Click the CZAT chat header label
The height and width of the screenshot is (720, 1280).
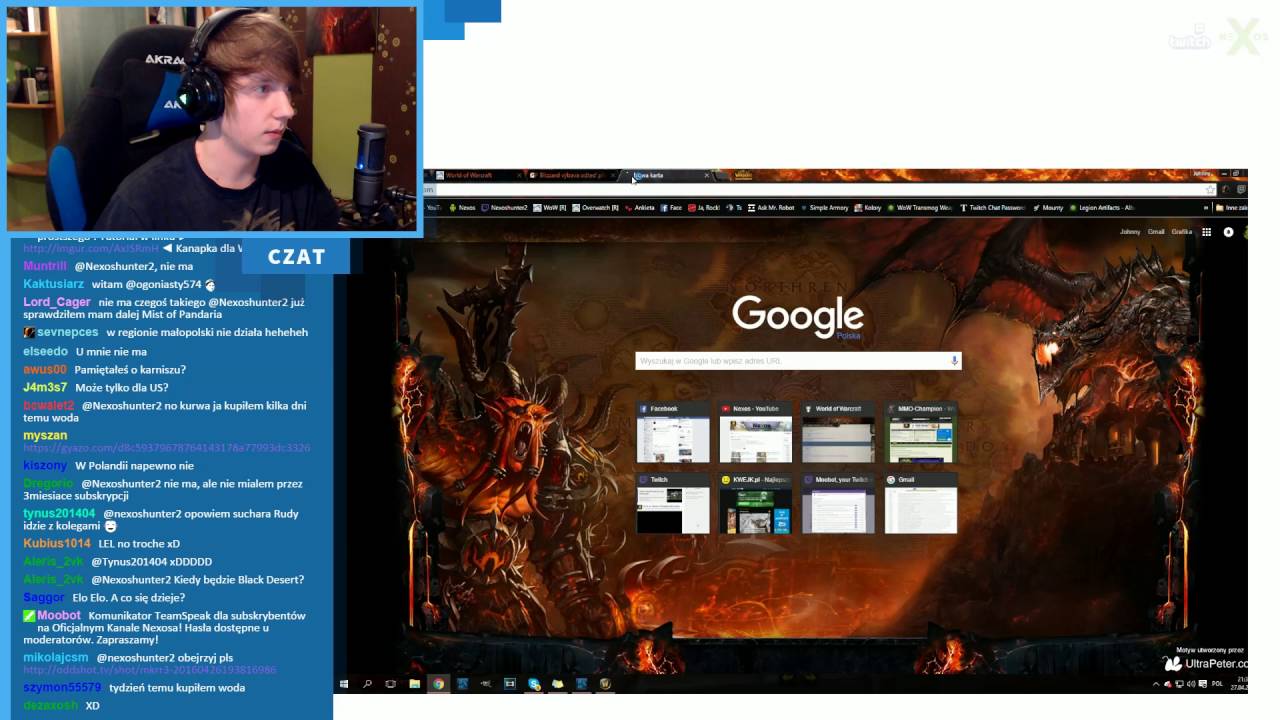click(296, 257)
